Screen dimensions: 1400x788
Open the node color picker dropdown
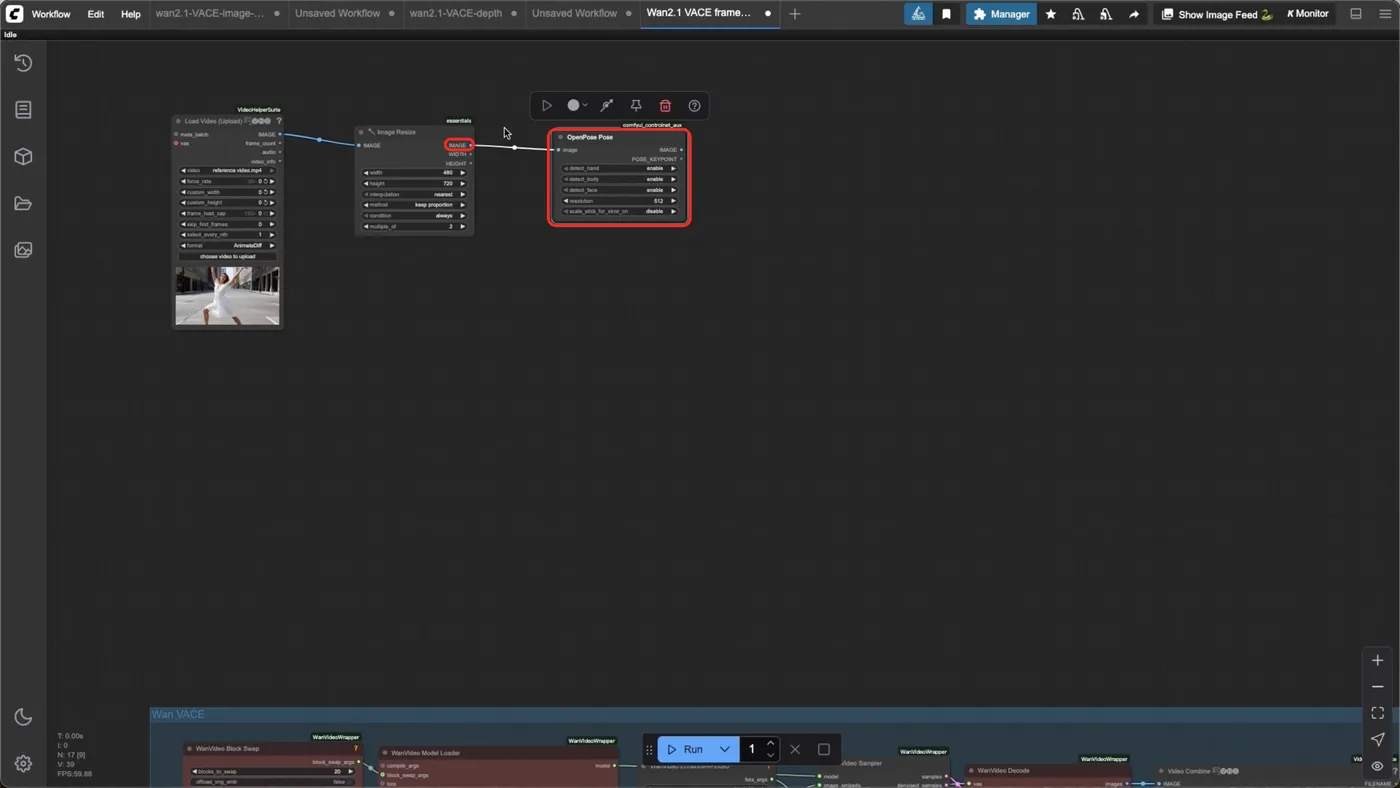(x=578, y=105)
